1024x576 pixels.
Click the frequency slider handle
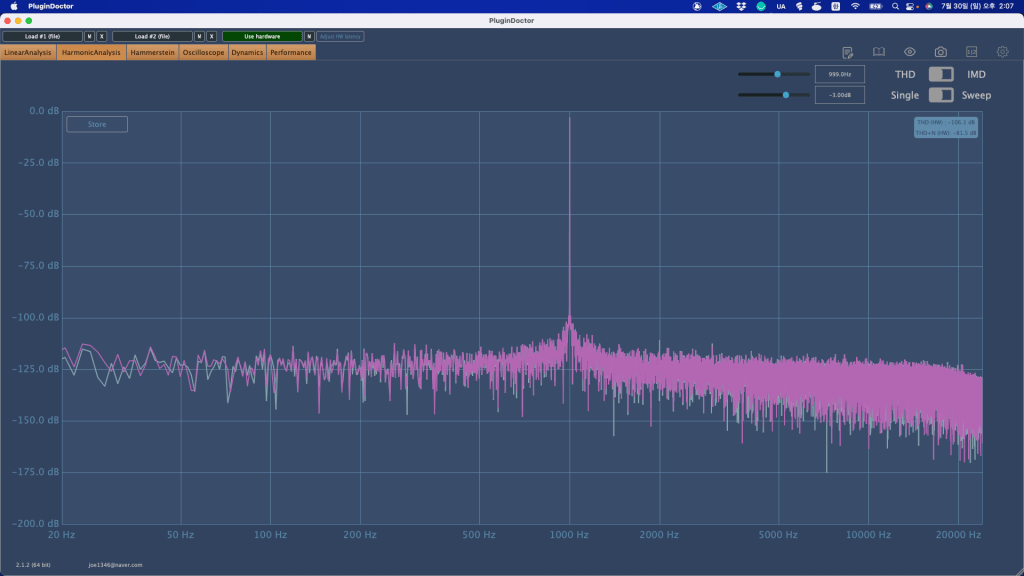(x=777, y=74)
